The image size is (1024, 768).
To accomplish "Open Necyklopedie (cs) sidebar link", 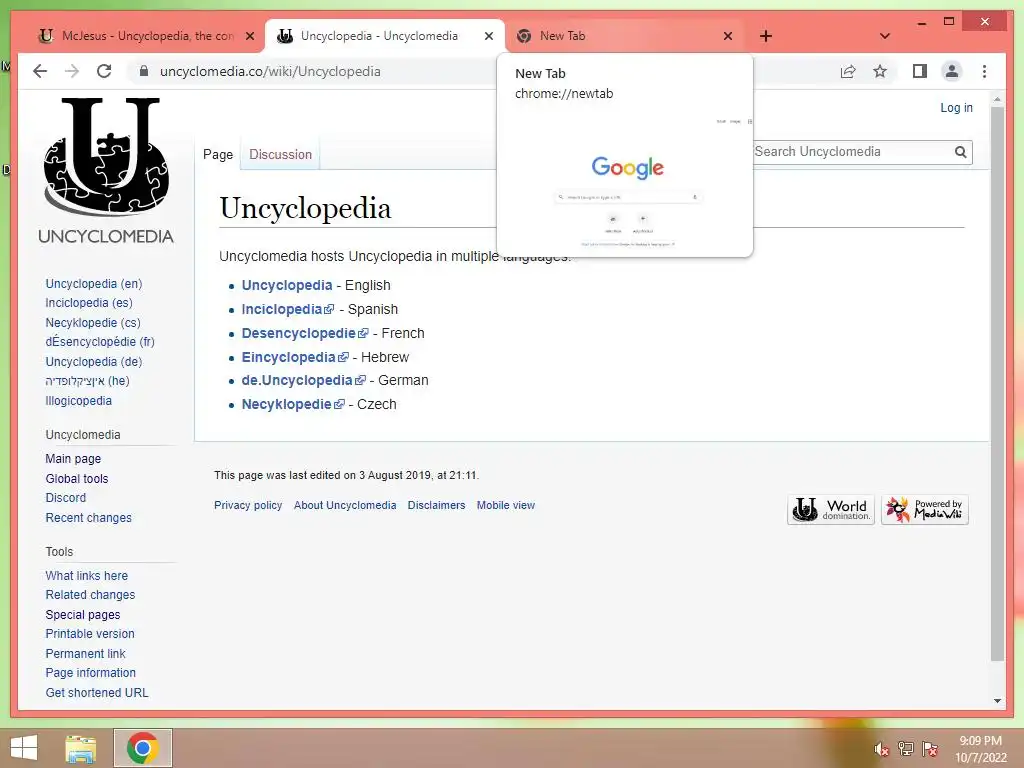I will tap(93, 323).
